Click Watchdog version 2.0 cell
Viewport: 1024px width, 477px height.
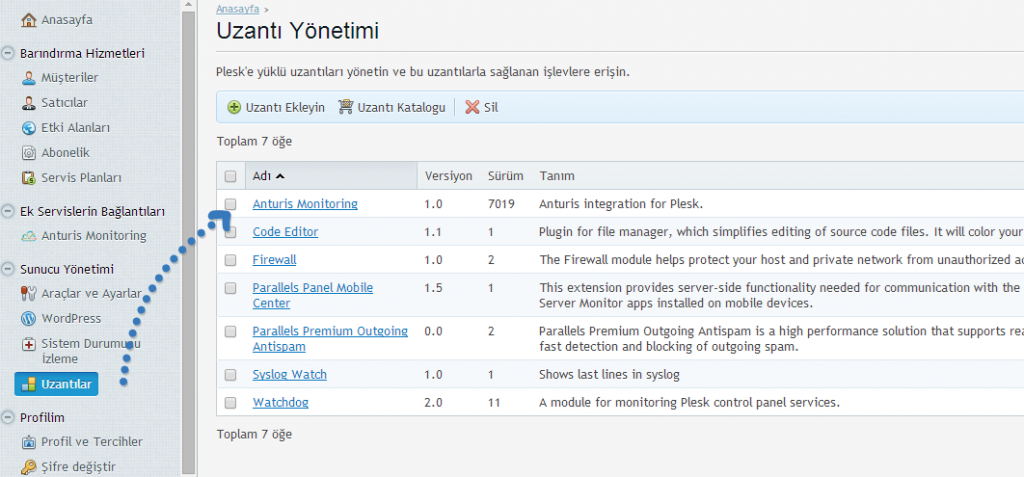(433, 403)
